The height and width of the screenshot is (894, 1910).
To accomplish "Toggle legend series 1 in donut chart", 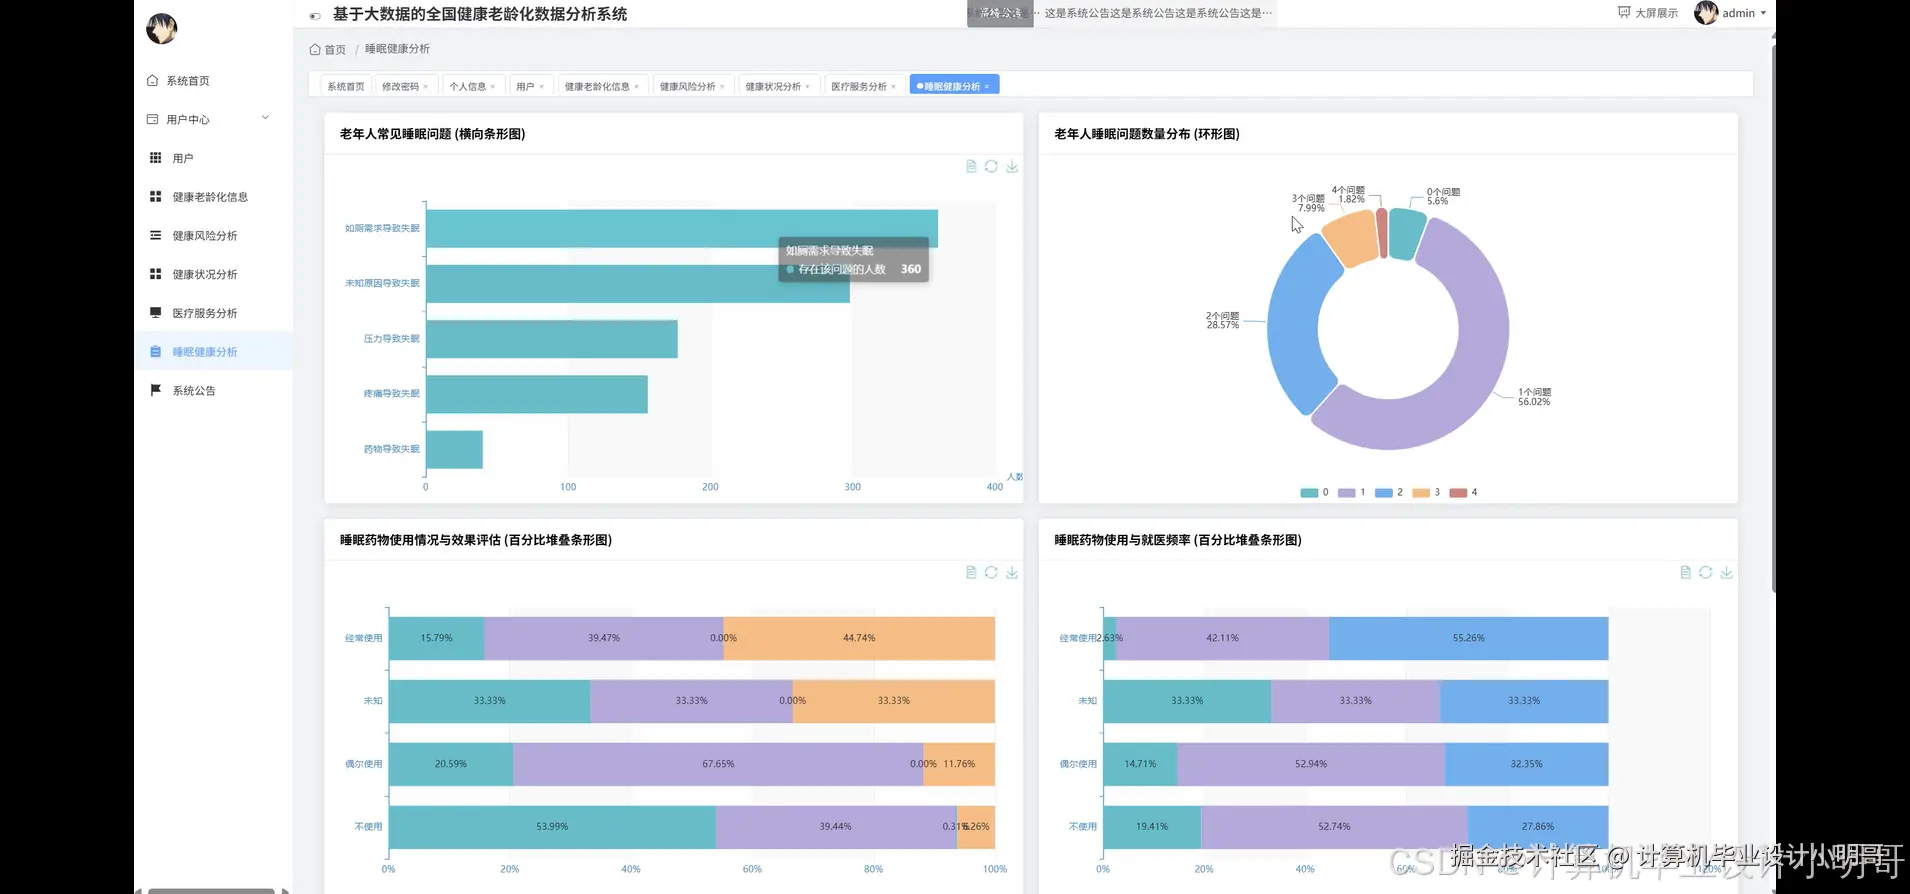I will (x=1351, y=492).
